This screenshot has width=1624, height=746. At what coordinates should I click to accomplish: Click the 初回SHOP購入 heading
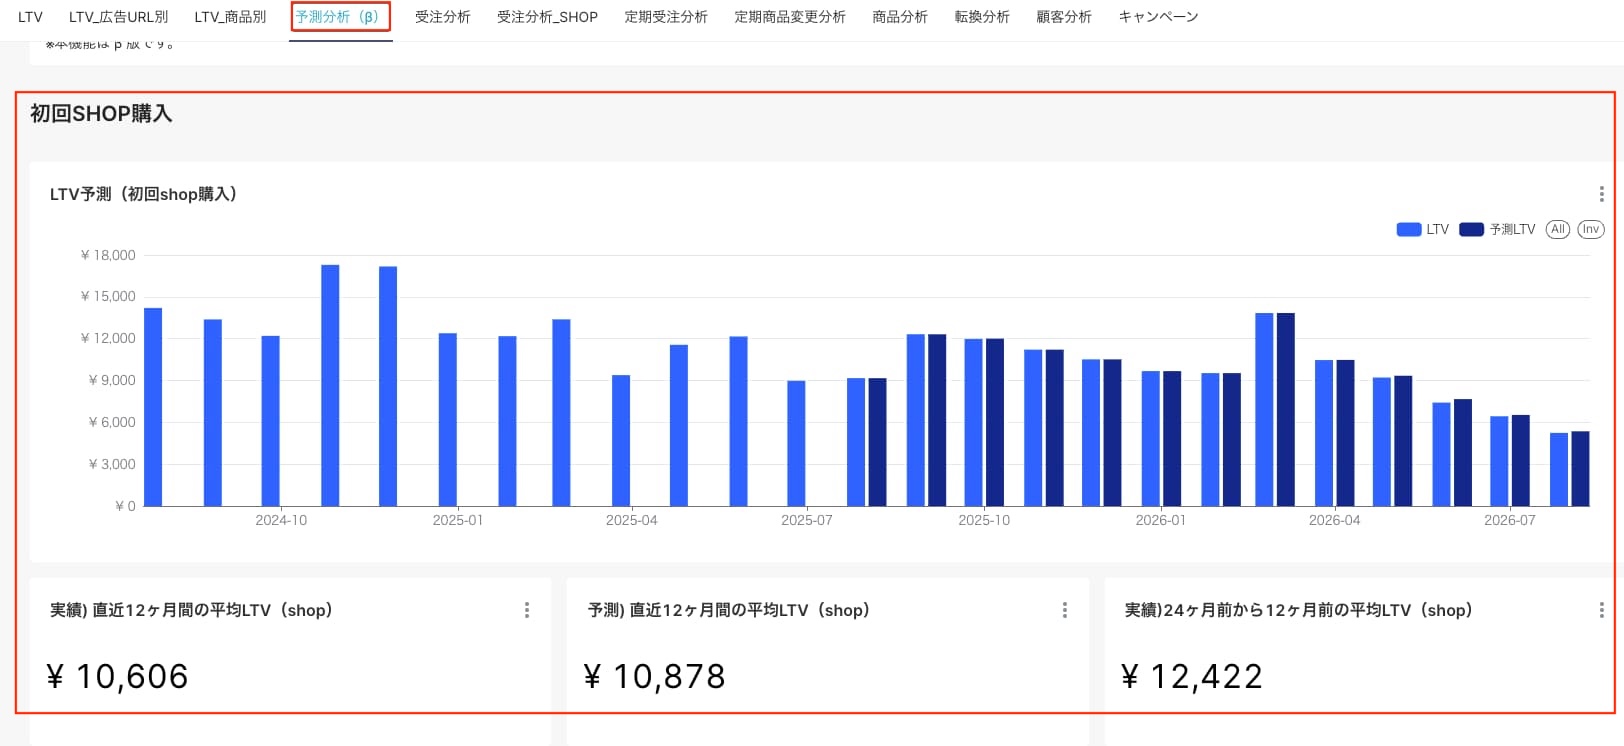(x=101, y=114)
